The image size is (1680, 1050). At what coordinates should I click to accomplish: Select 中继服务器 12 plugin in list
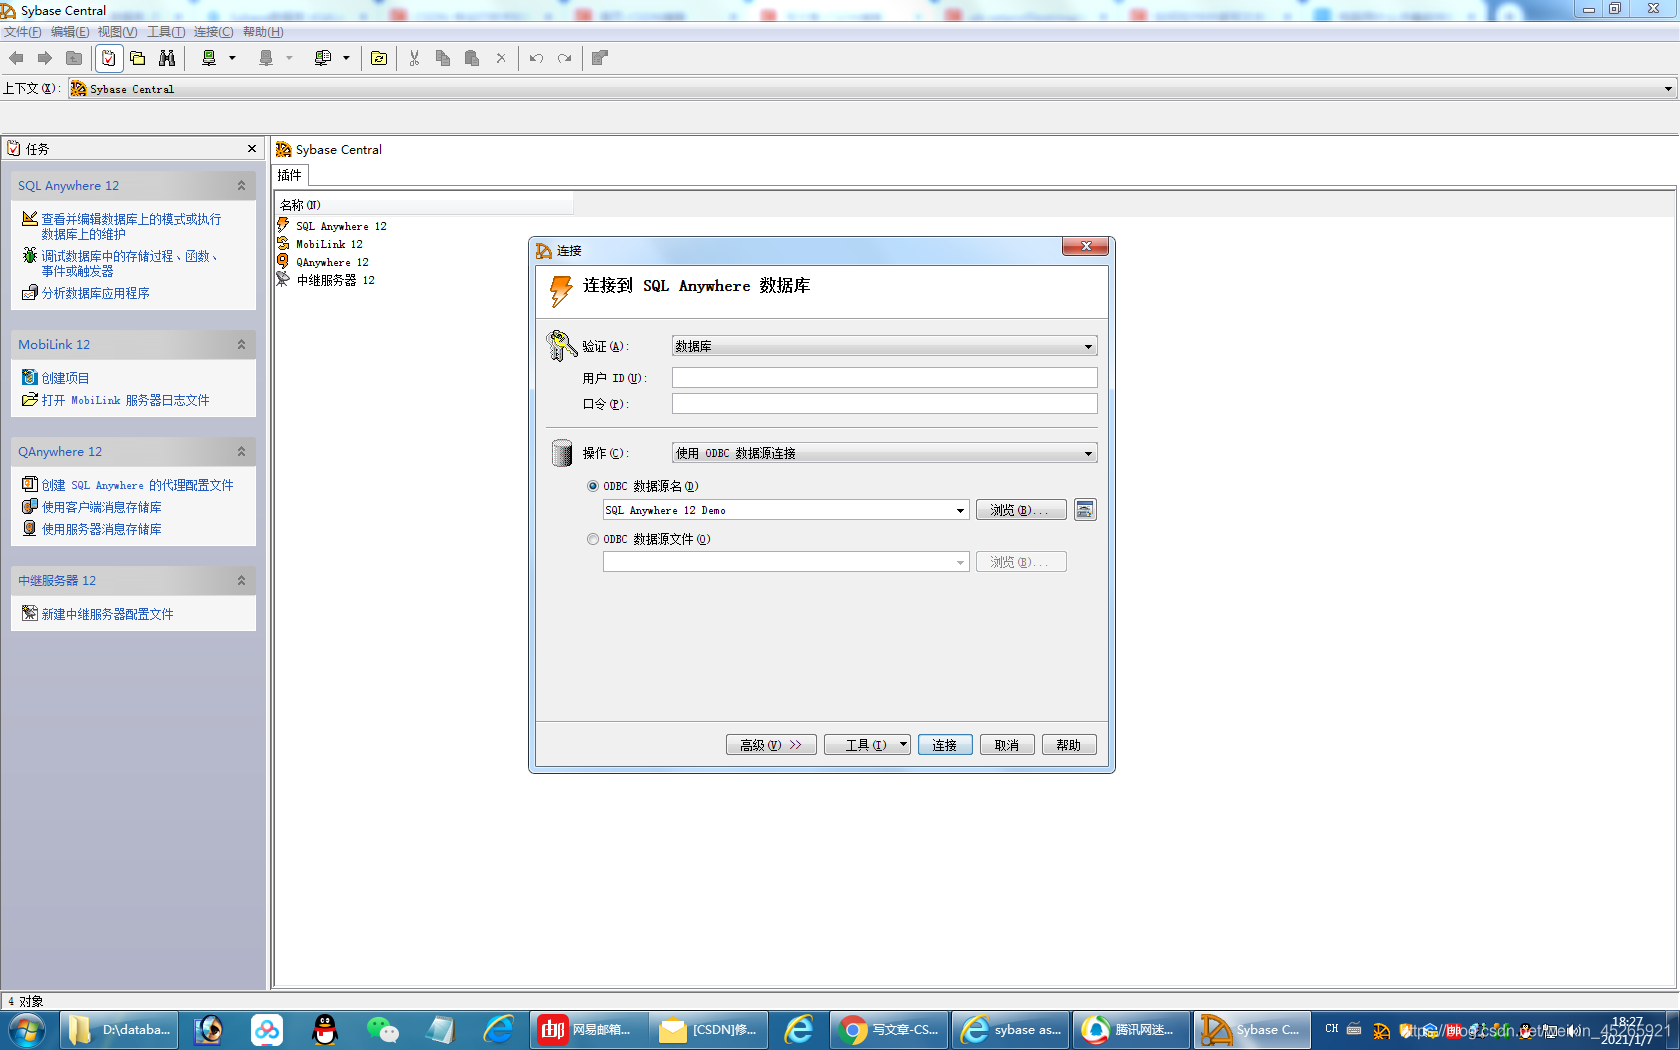tap(335, 280)
